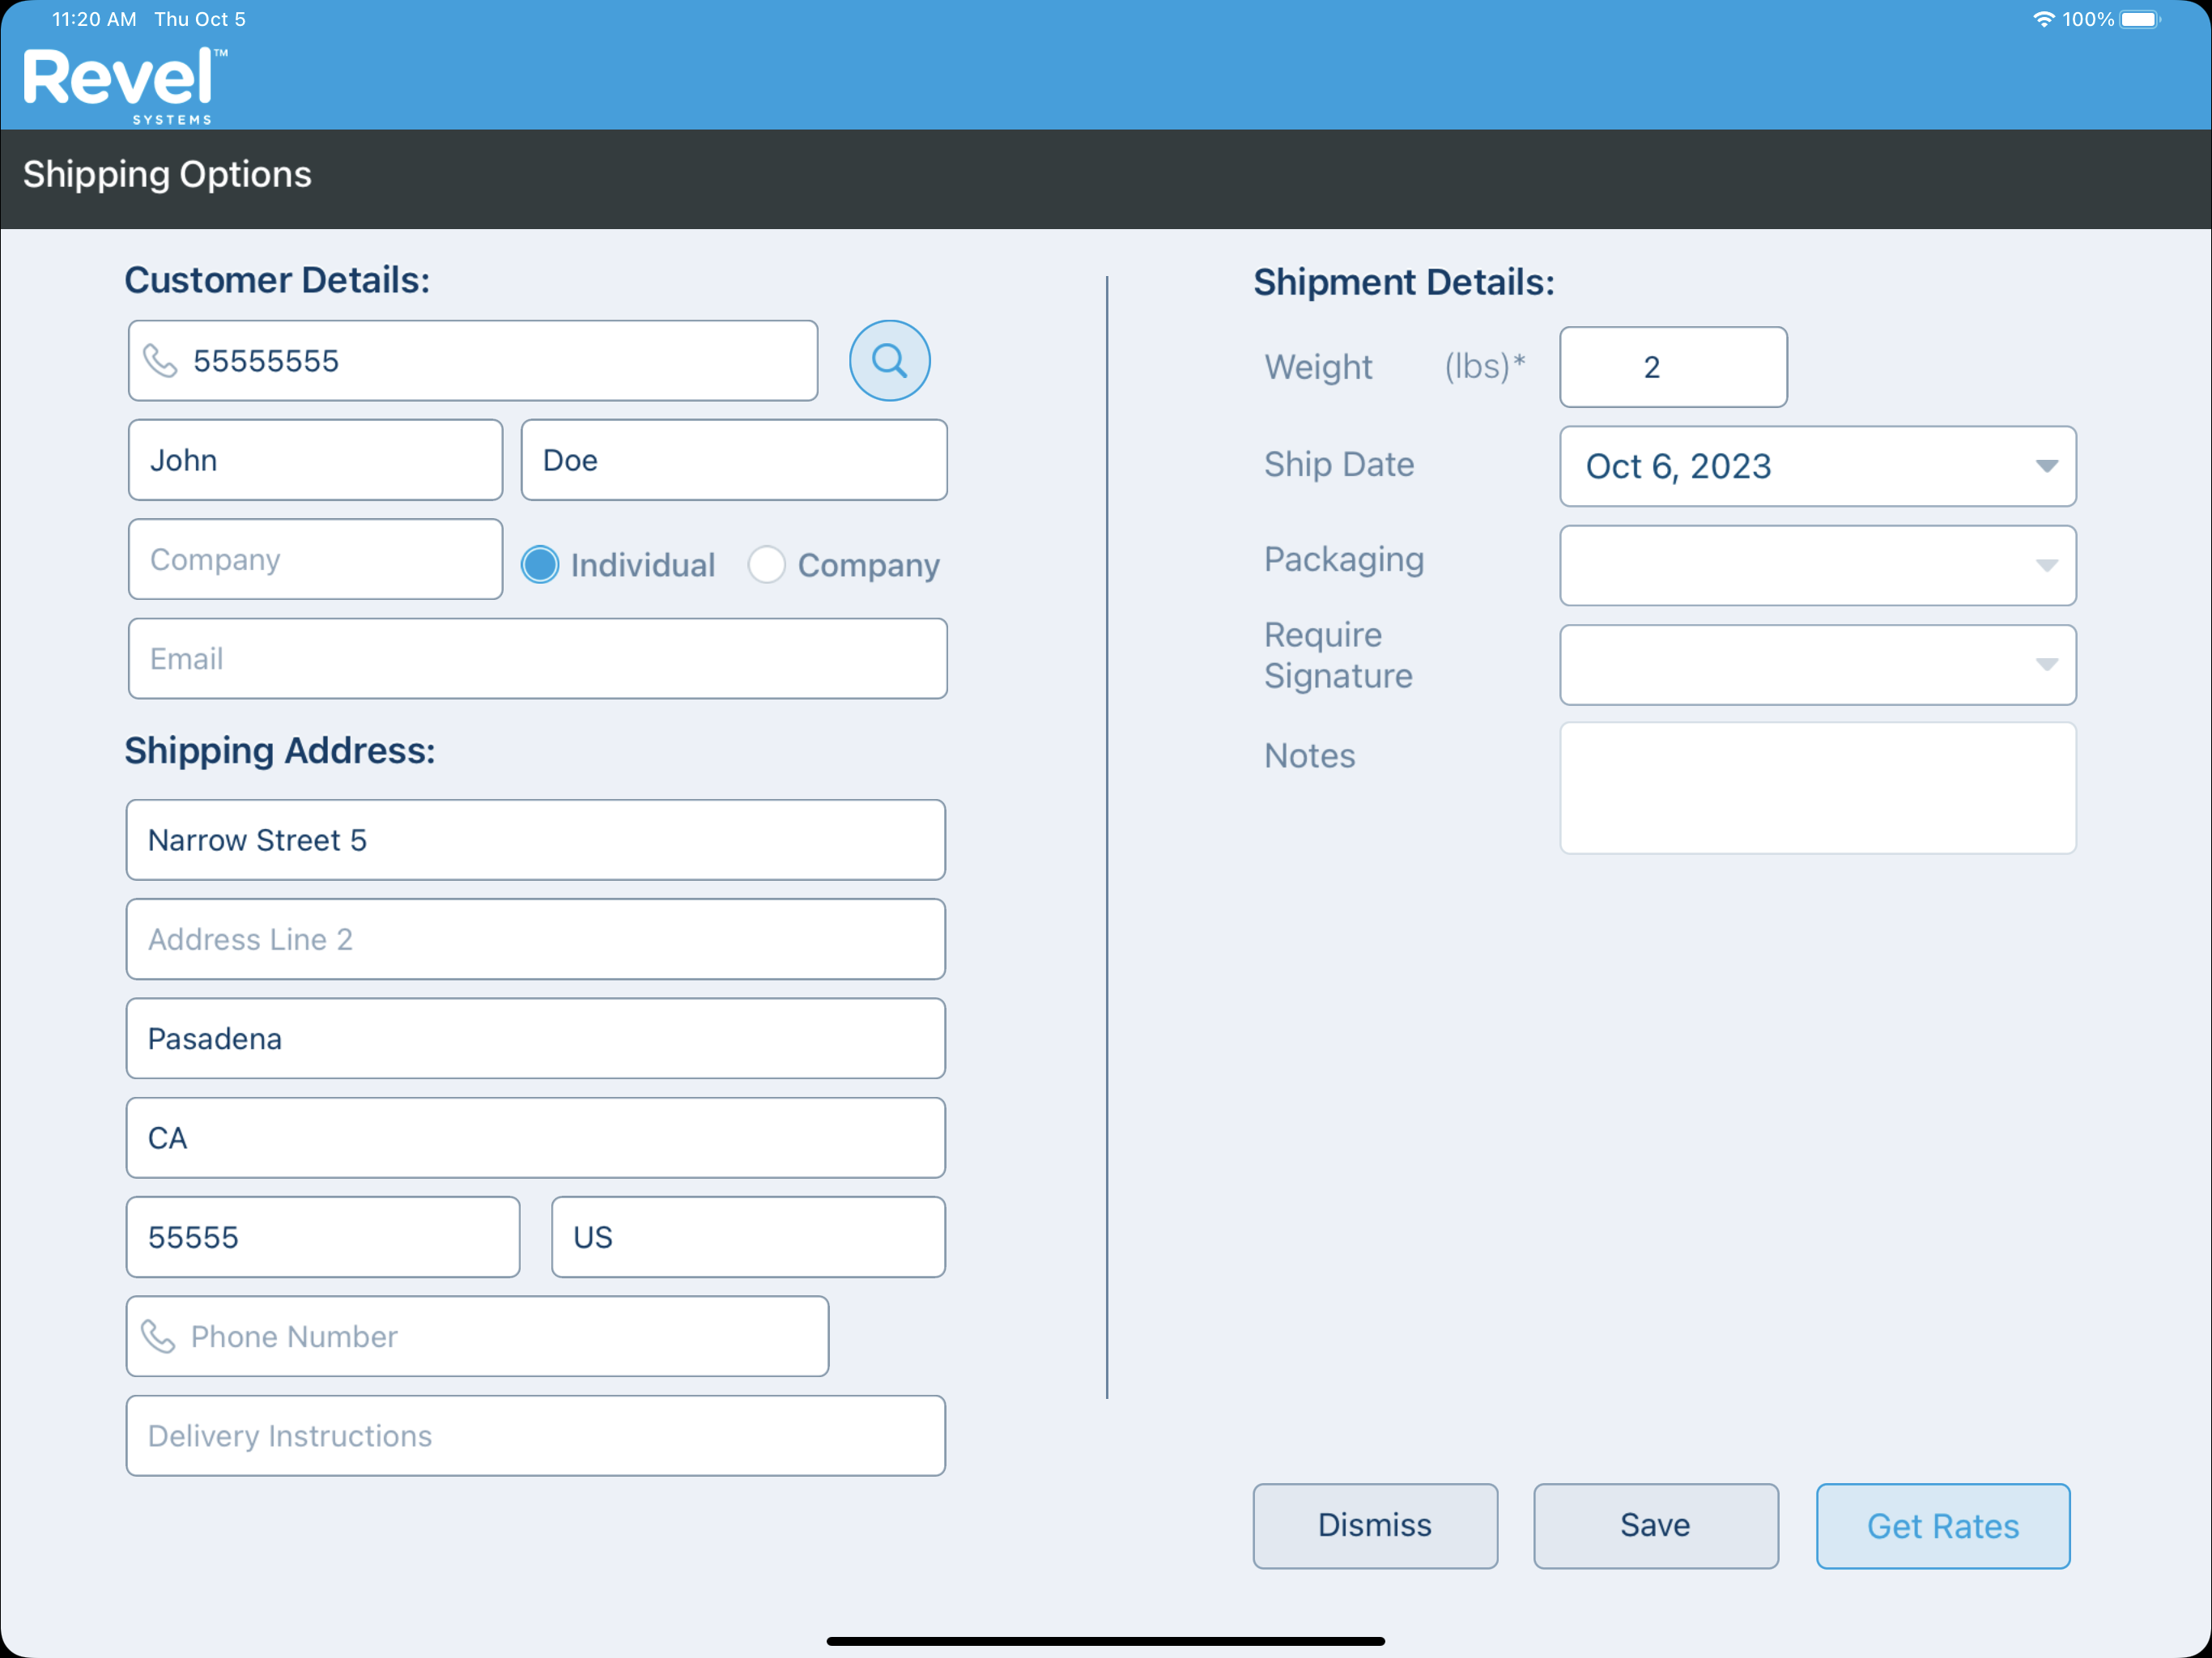
Task: Click the Email field
Action: click(537, 658)
